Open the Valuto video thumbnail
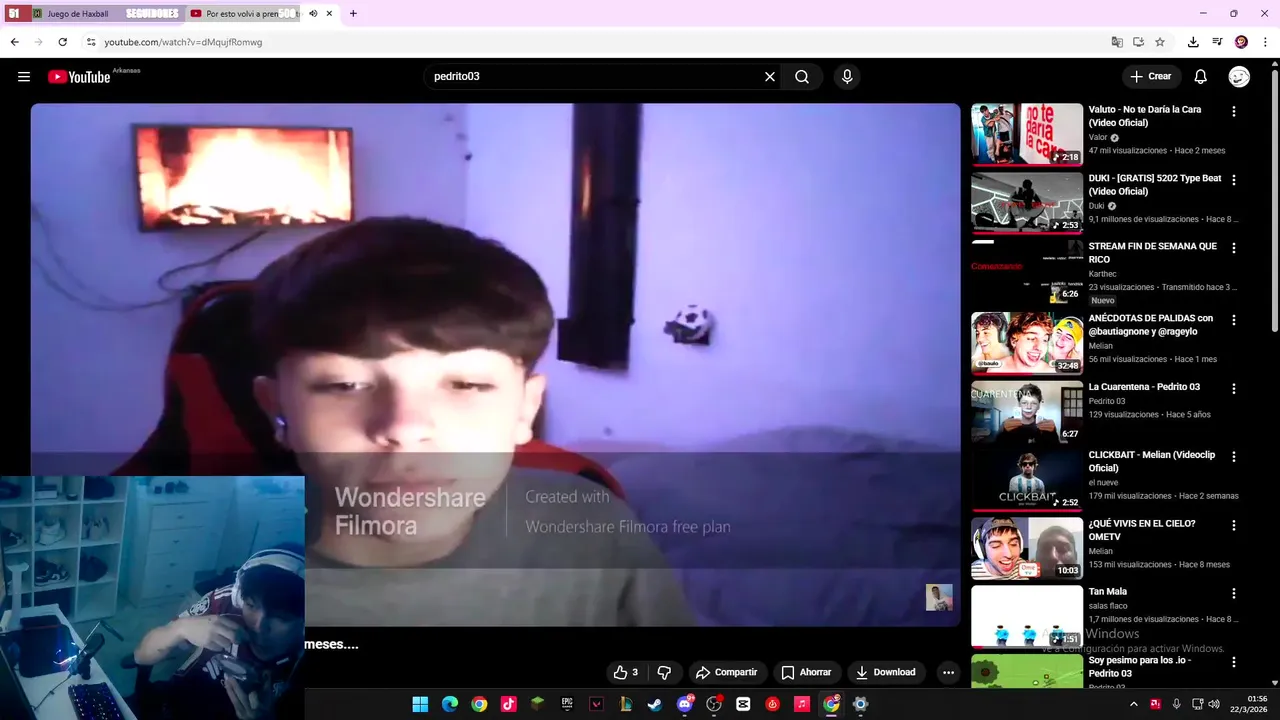 click(x=1027, y=134)
